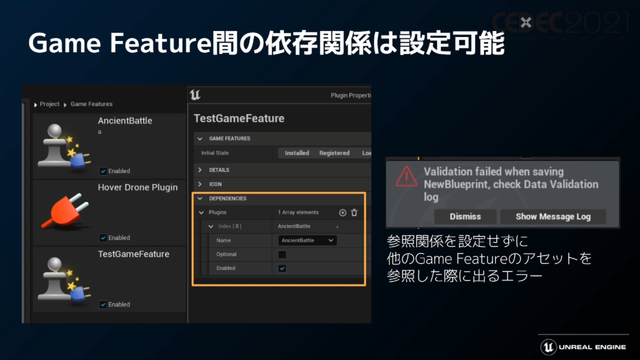The width and height of the screenshot is (640, 360).
Task: Click the Loaded initial state option
Action: click(366, 153)
